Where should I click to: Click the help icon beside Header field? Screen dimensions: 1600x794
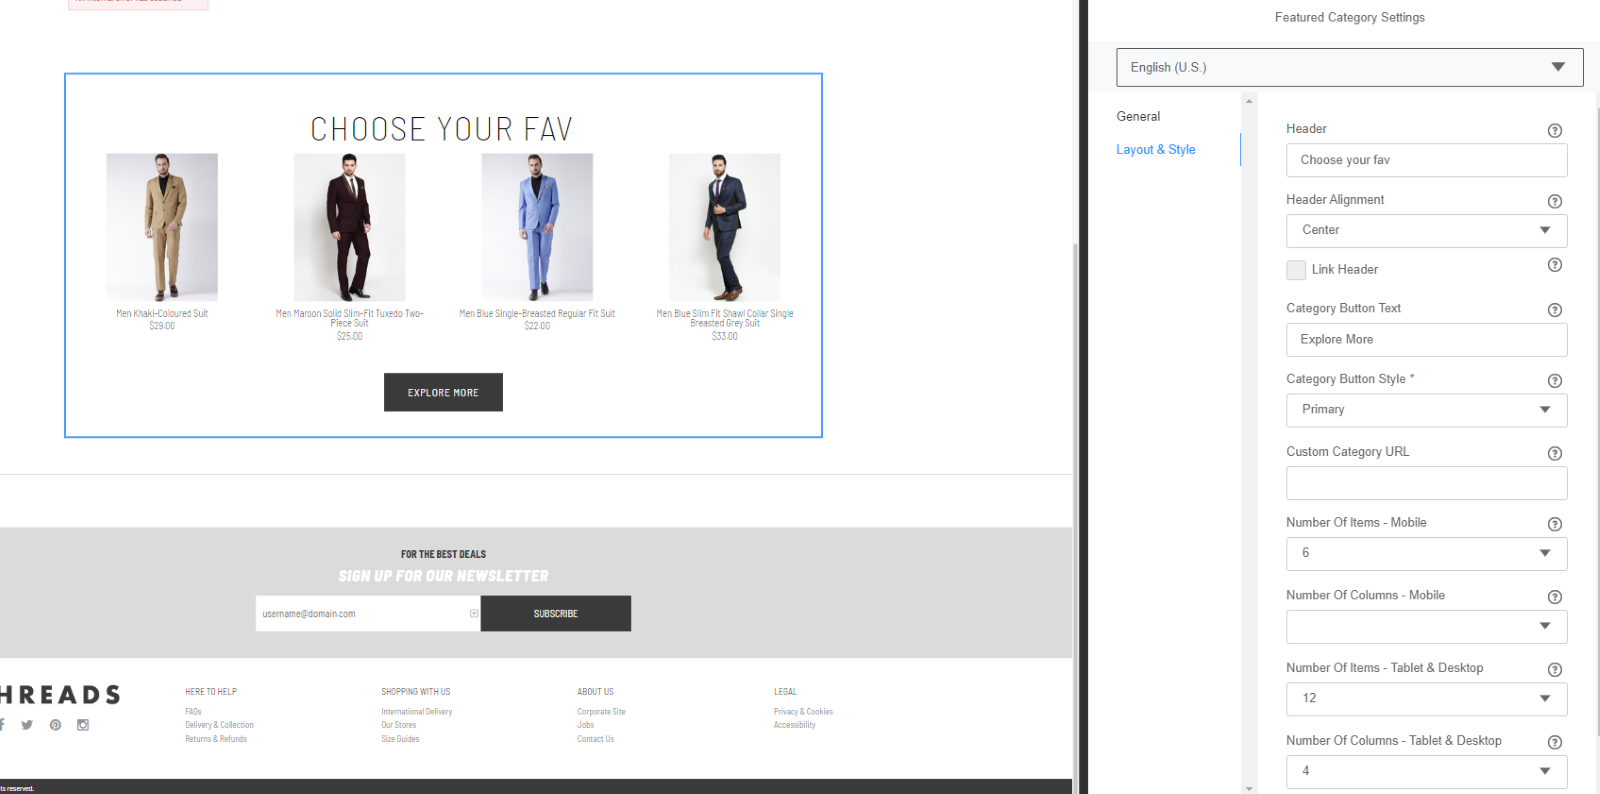[1554, 131]
